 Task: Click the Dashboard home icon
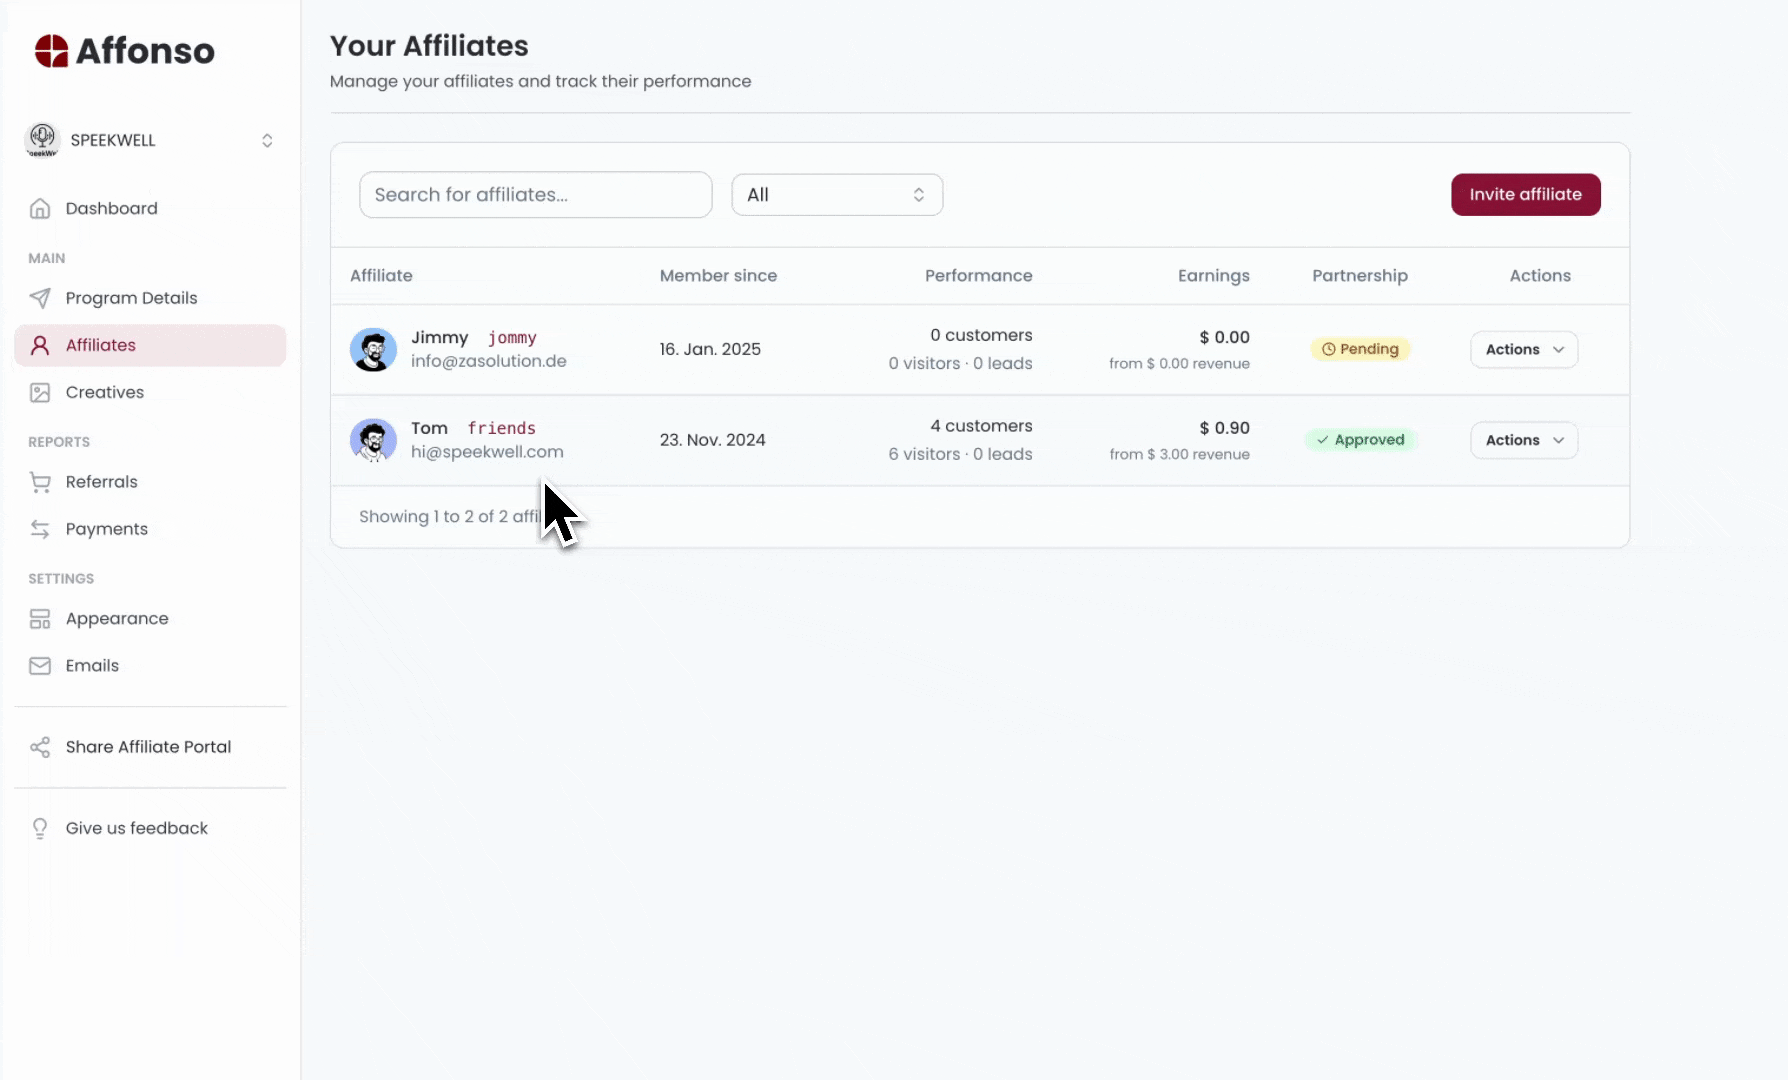pyautogui.click(x=40, y=208)
